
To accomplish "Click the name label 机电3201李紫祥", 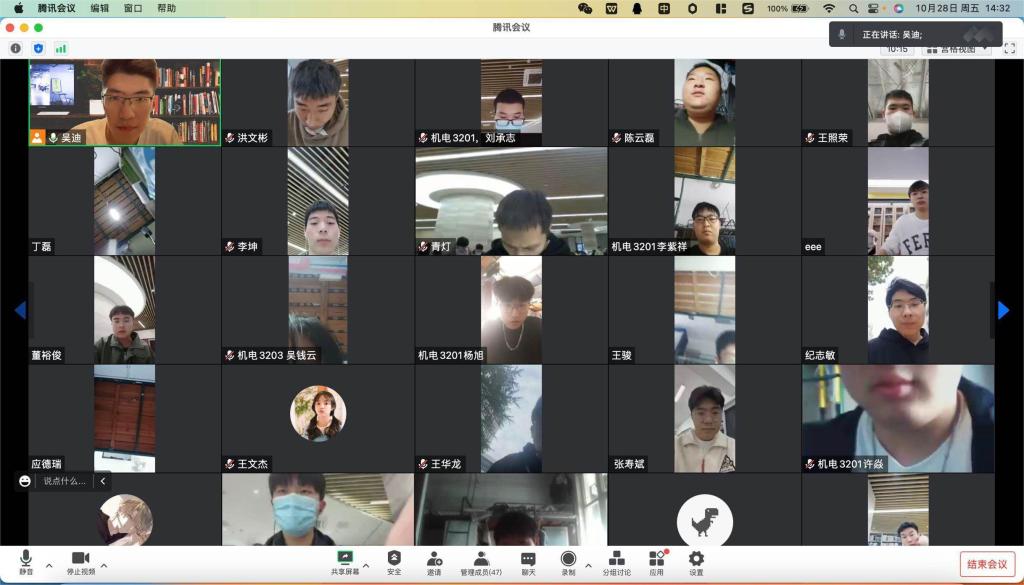I will coord(649,247).
